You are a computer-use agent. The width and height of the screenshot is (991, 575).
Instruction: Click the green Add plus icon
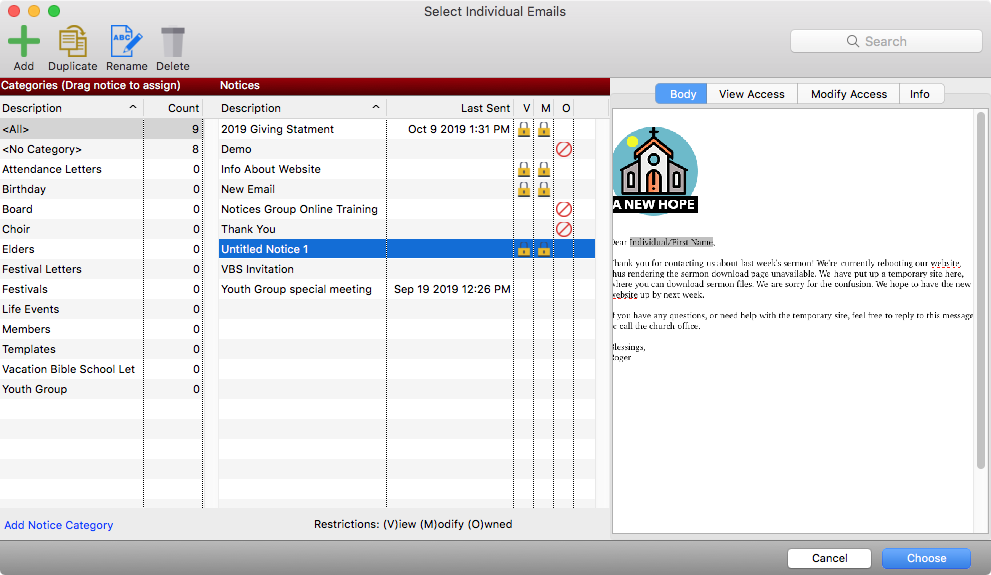point(23,42)
